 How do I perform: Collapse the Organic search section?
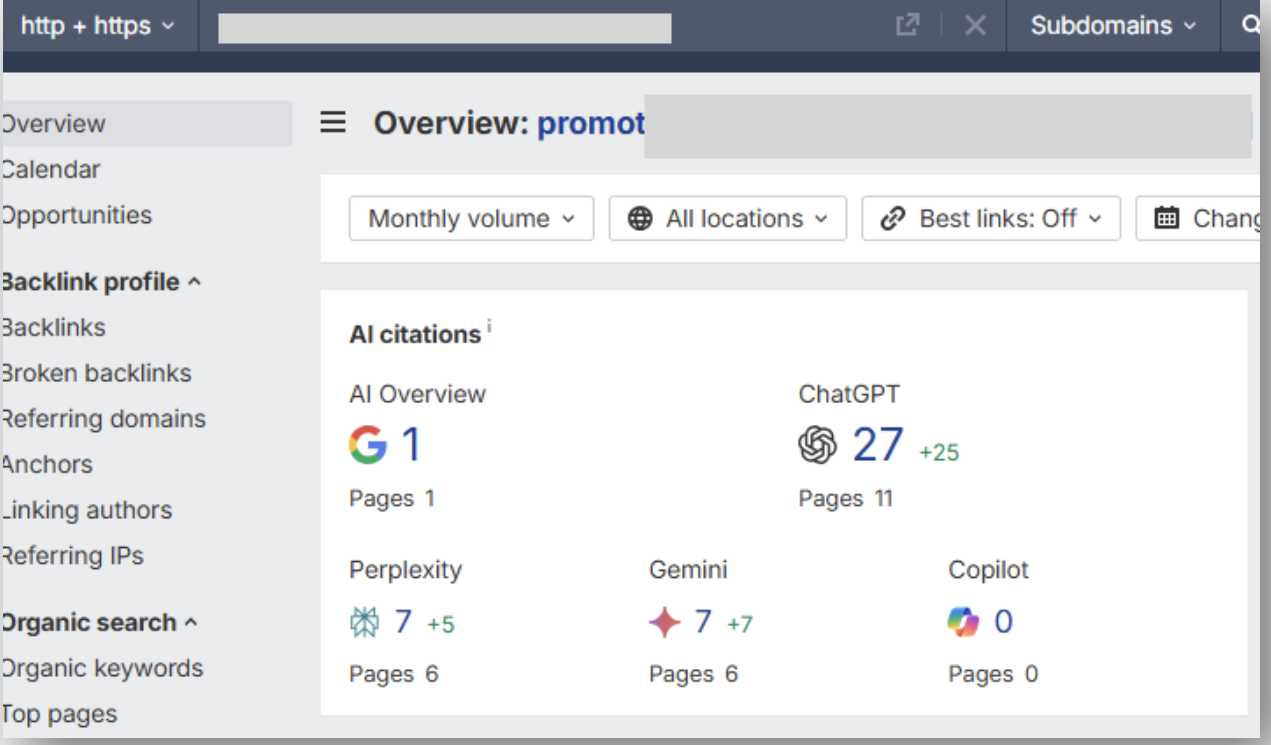pyautogui.click(x=98, y=623)
